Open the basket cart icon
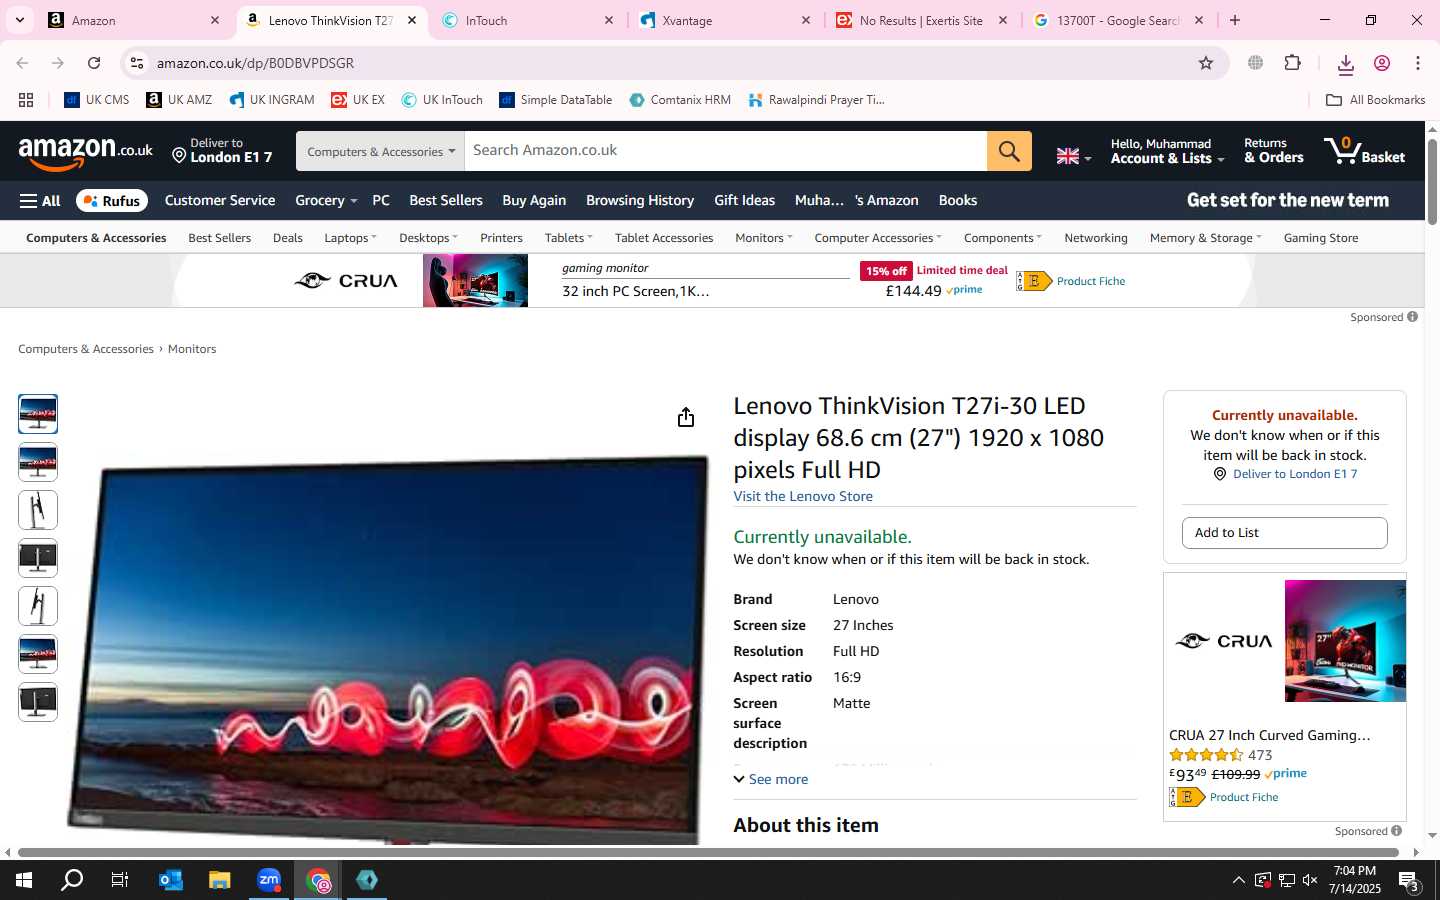This screenshot has height=900, width=1440. point(1365,151)
